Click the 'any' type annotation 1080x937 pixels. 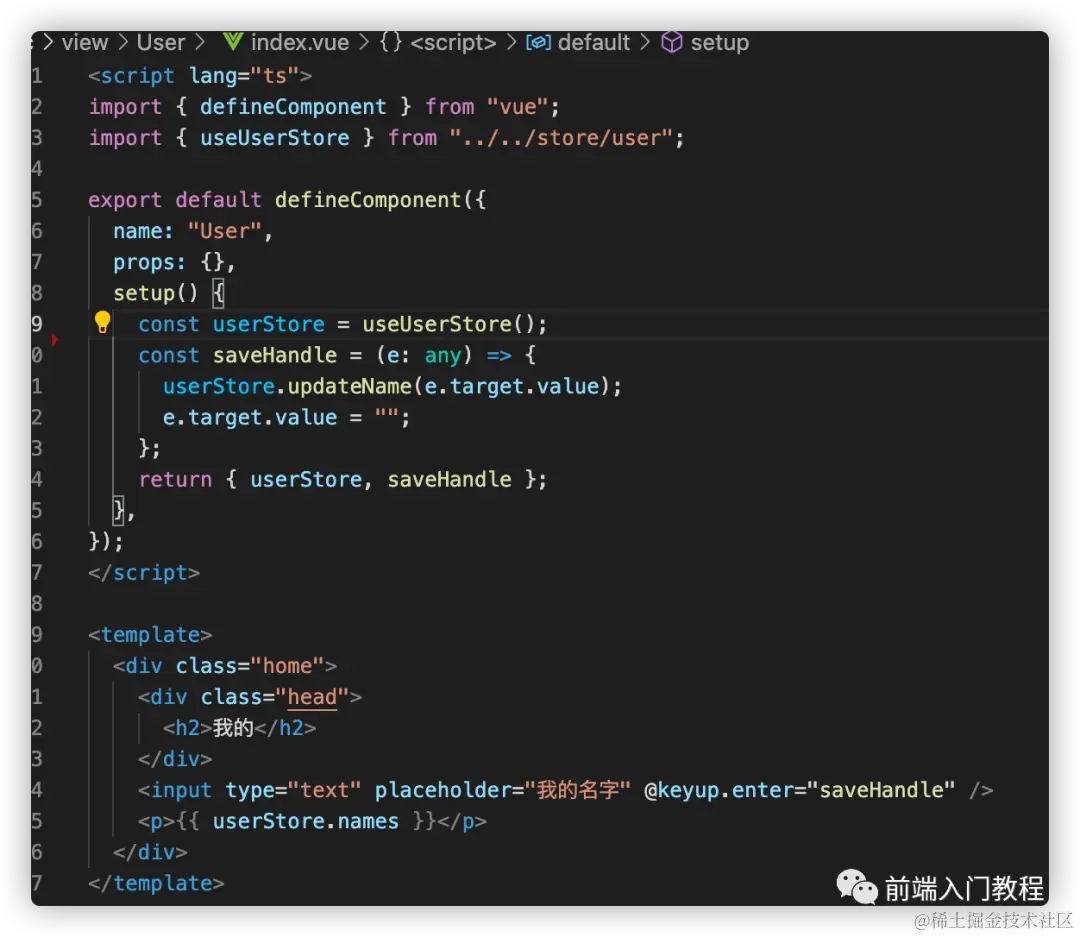(x=443, y=356)
